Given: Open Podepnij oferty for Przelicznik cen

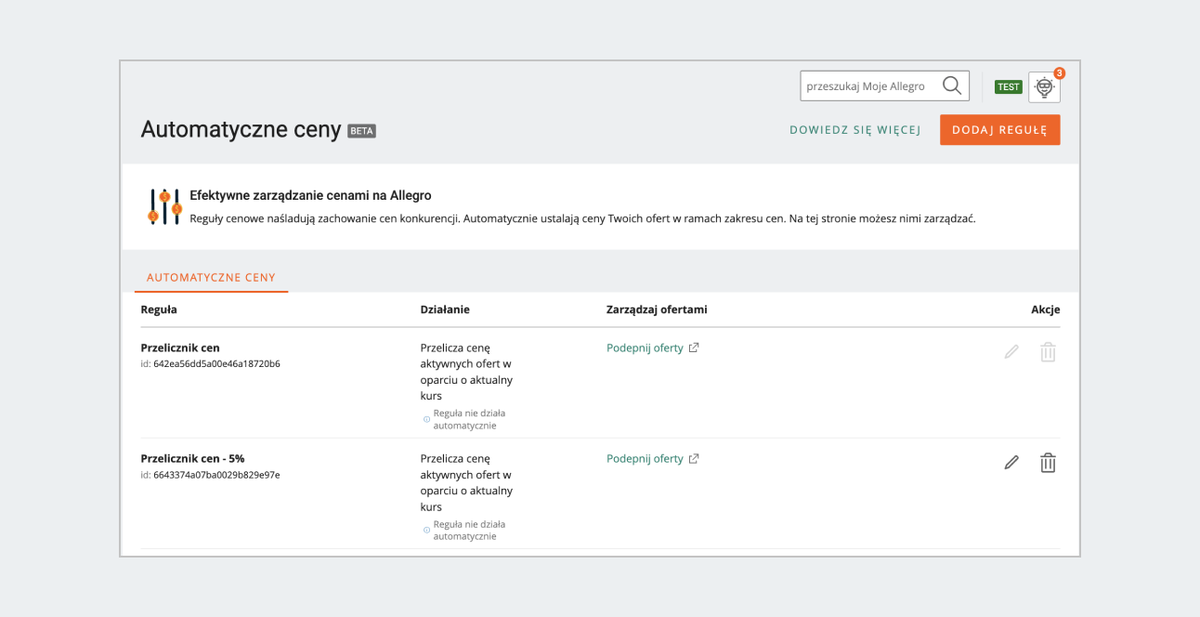Looking at the screenshot, I should pyautogui.click(x=645, y=348).
